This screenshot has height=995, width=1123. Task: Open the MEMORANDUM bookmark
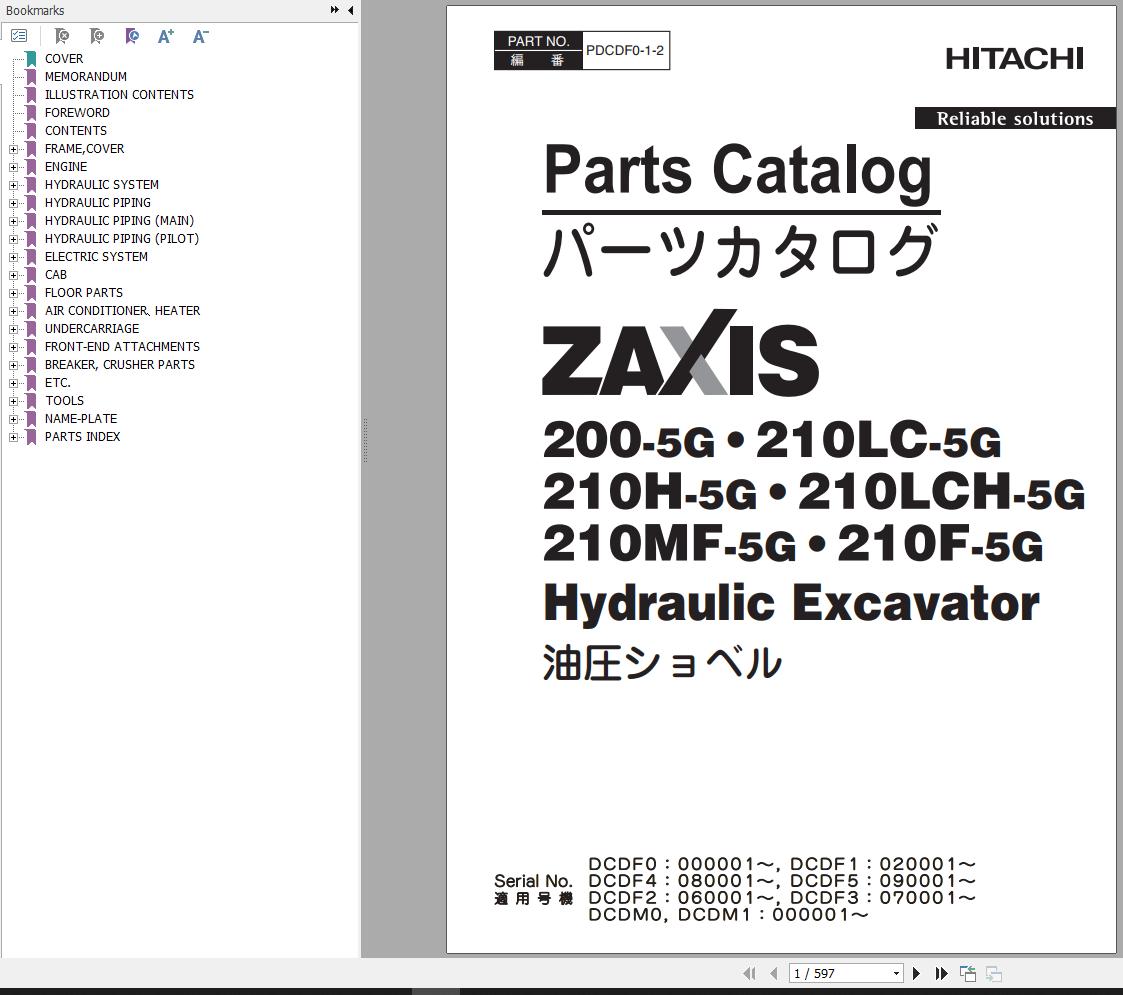86,77
